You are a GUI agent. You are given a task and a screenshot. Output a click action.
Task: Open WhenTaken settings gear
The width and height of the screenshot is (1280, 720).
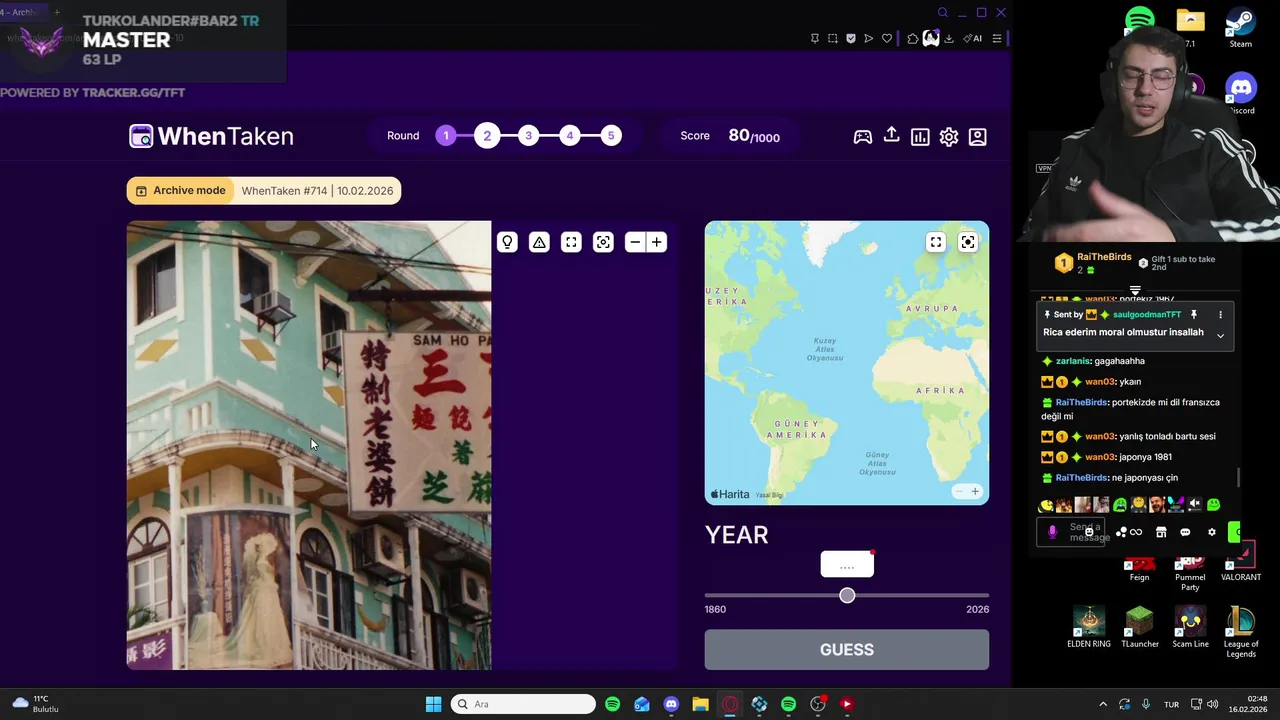(949, 137)
